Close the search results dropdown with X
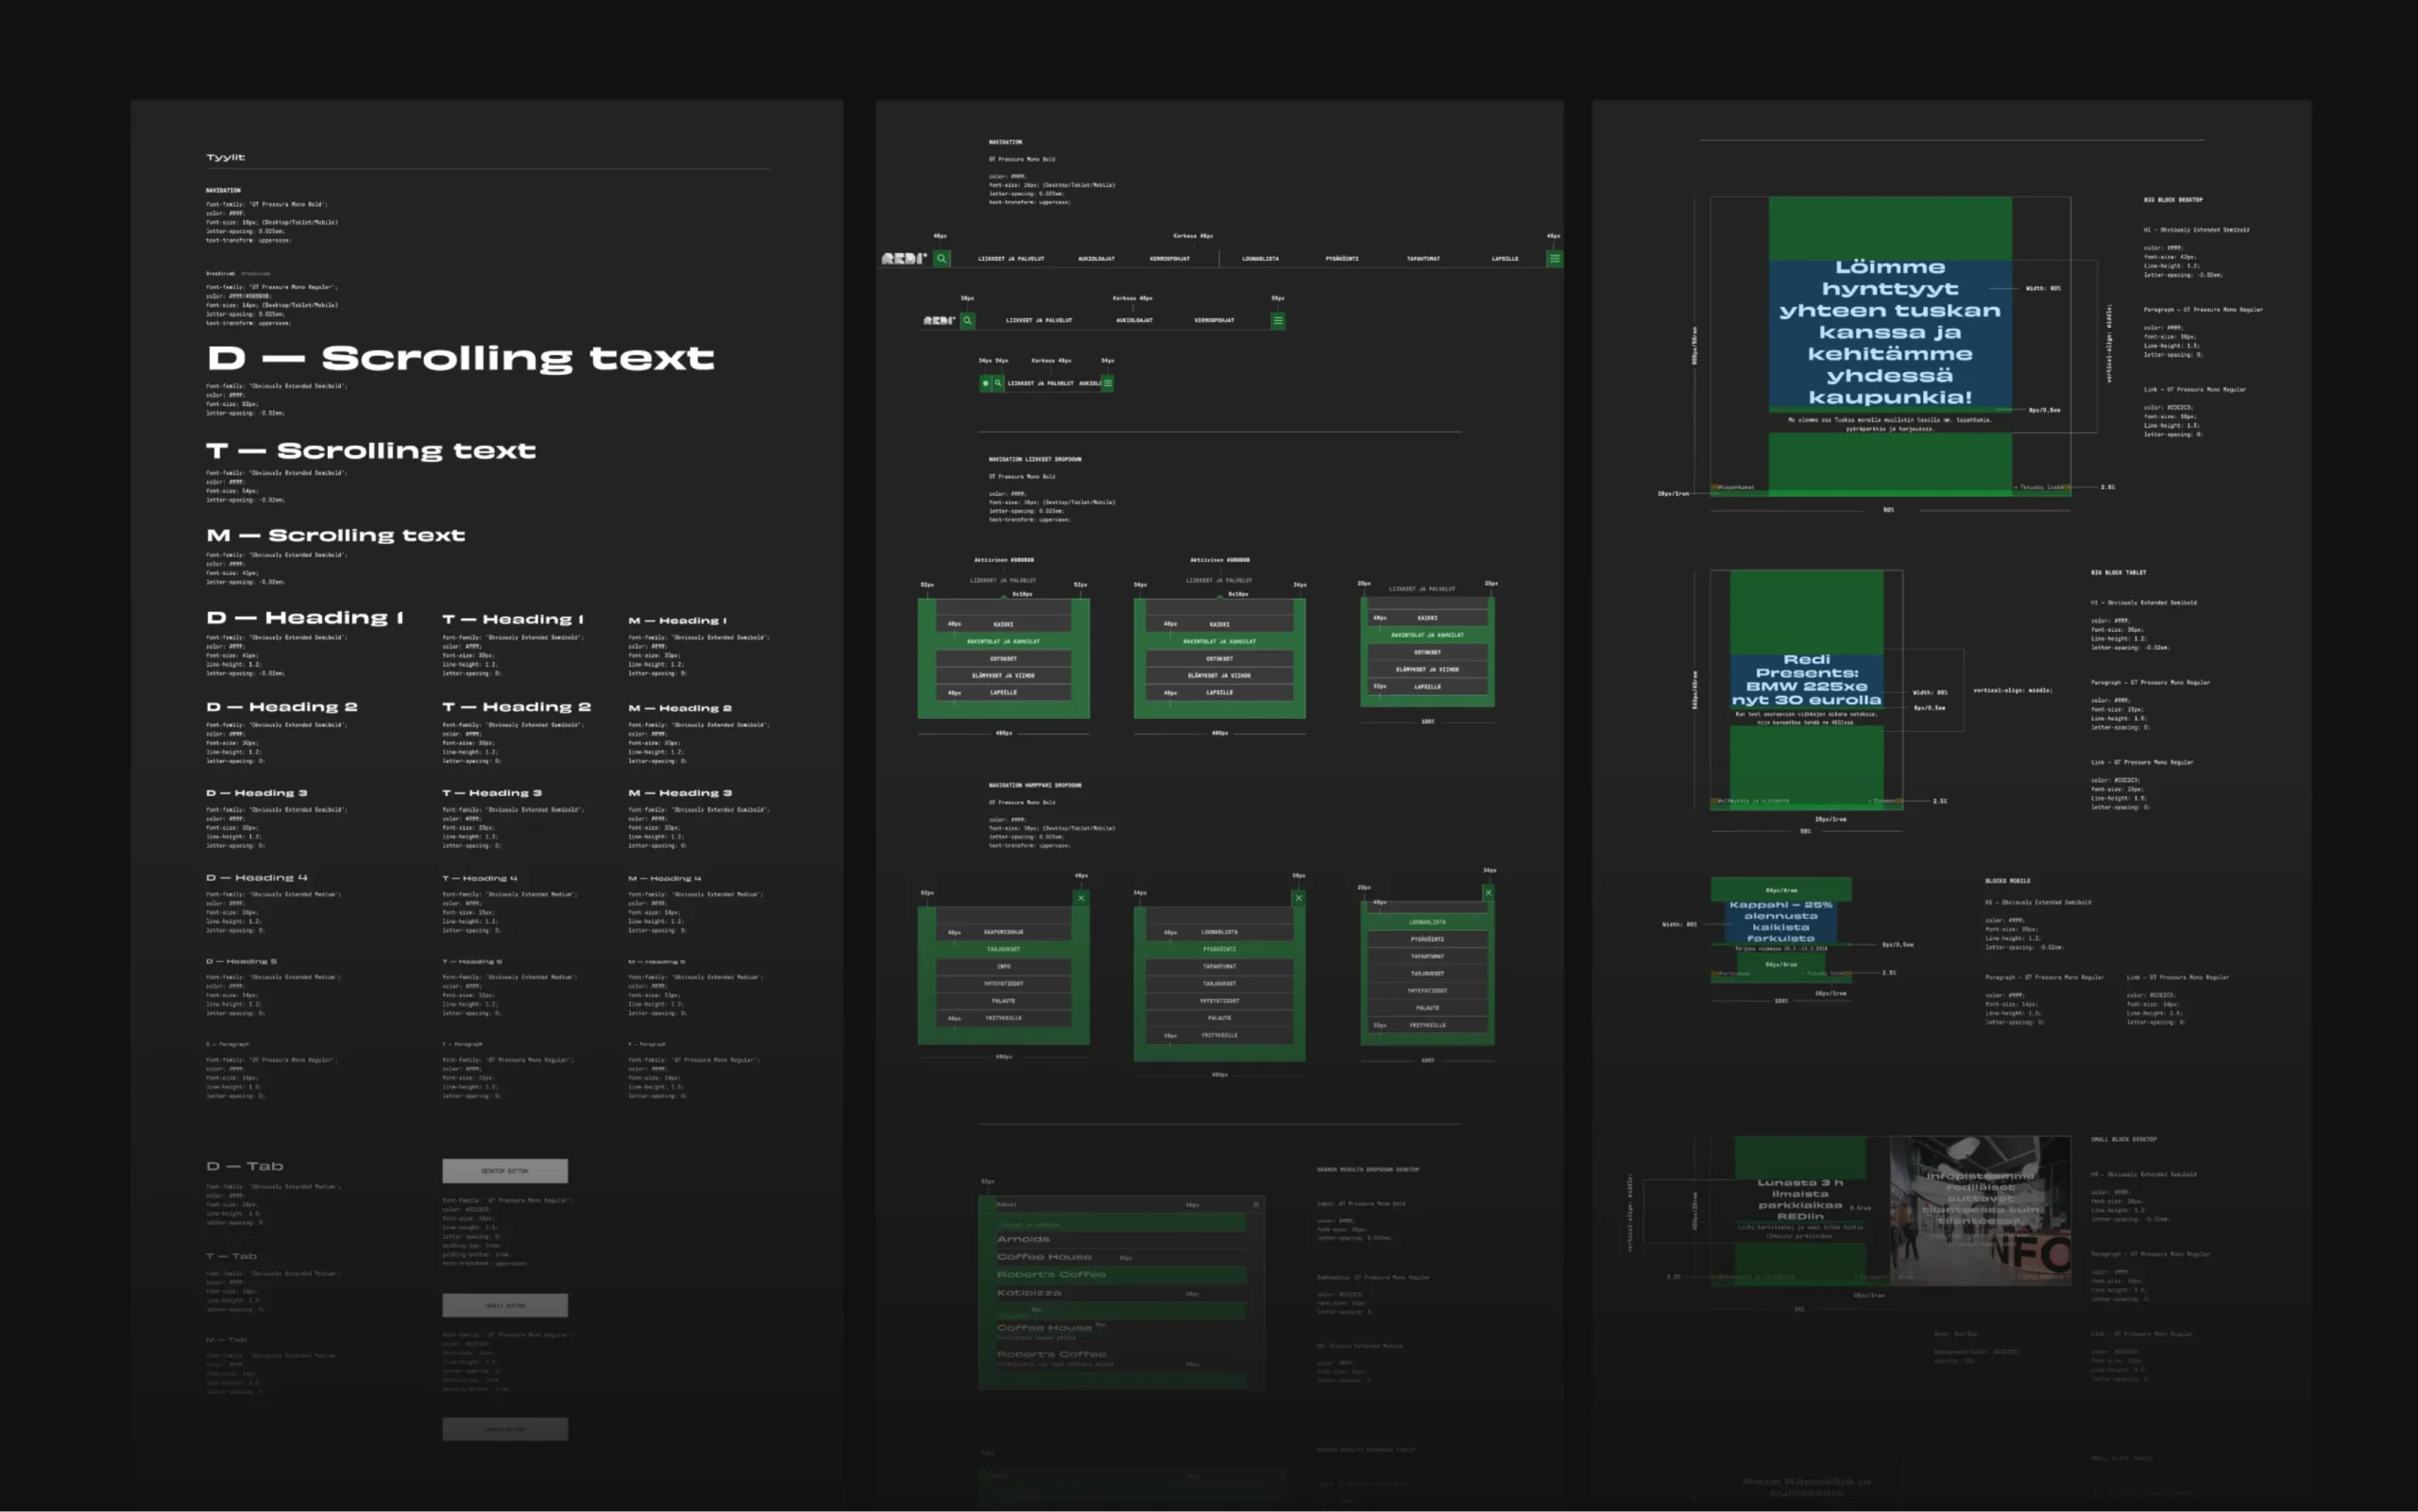Screen dimensions: 2418x1512 pyautogui.click(x=1256, y=1205)
